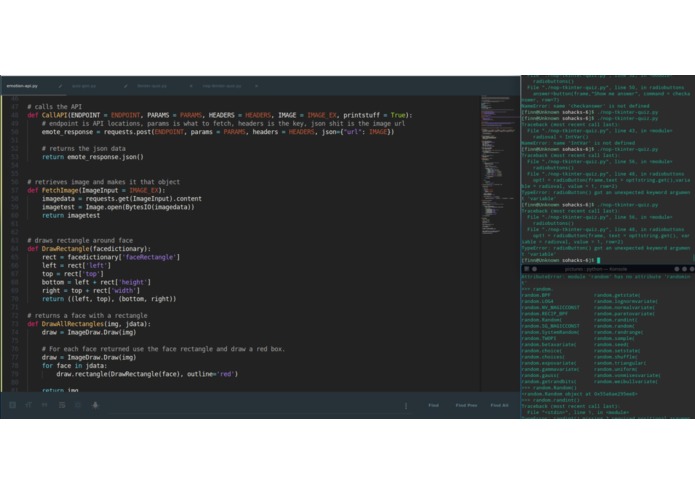Screen dimensions: 695x494
Task: Click the 'def CallAPI' function definition line
Action: tap(219, 115)
